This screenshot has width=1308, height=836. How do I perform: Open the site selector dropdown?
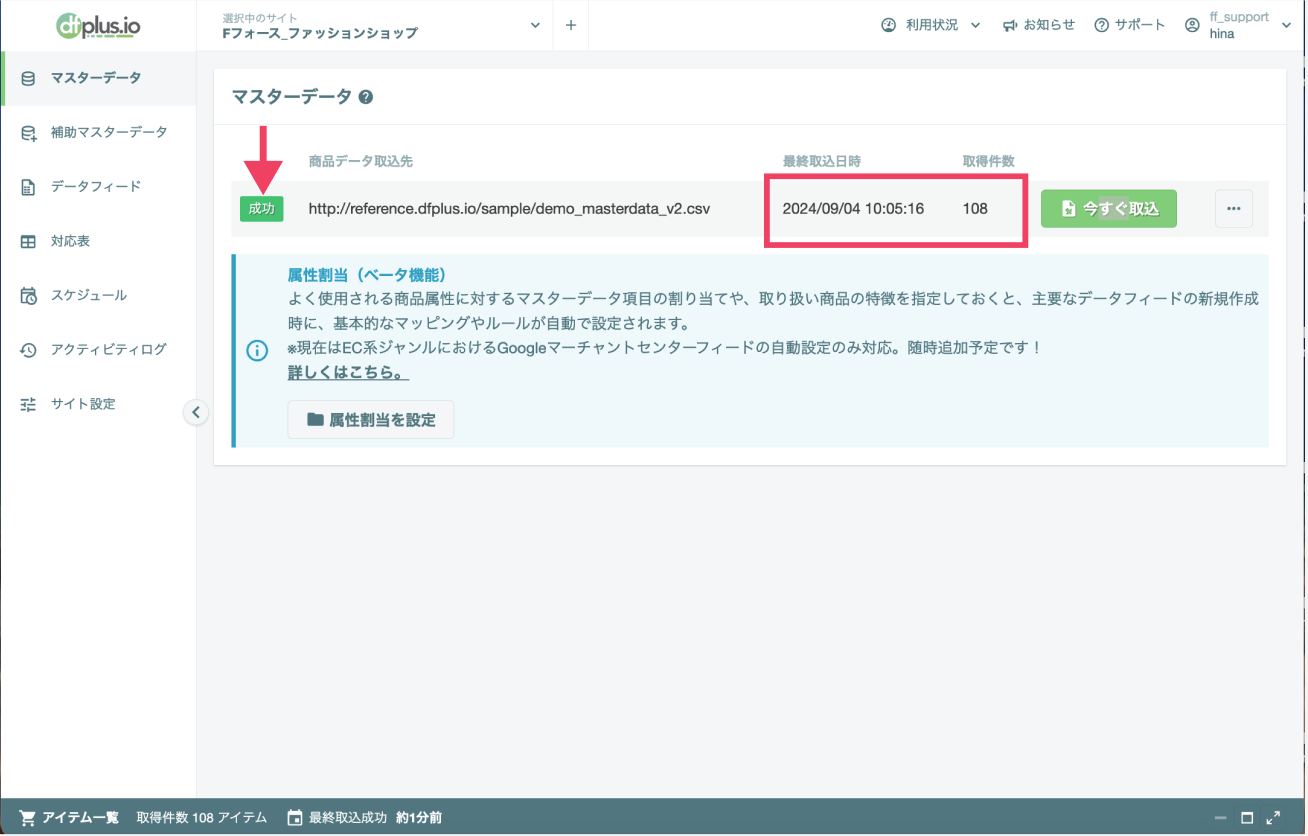(x=383, y=25)
